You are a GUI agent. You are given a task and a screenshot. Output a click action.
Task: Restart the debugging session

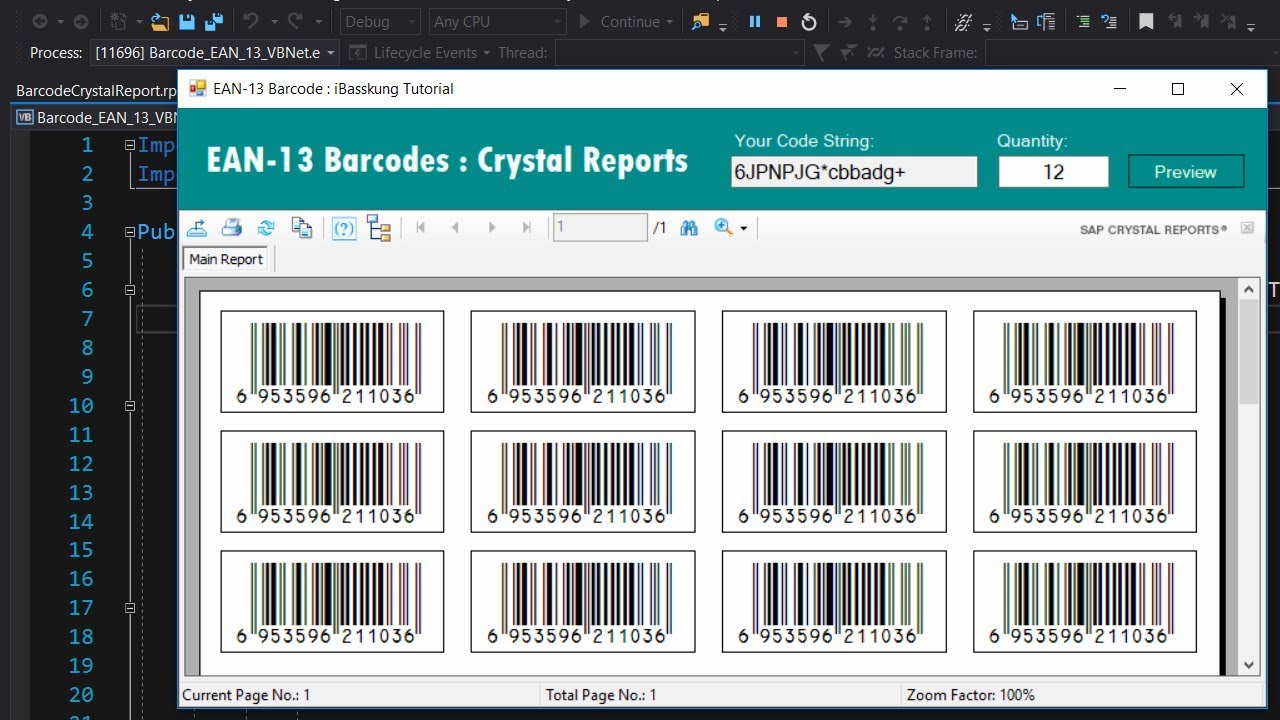tap(809, 22)
